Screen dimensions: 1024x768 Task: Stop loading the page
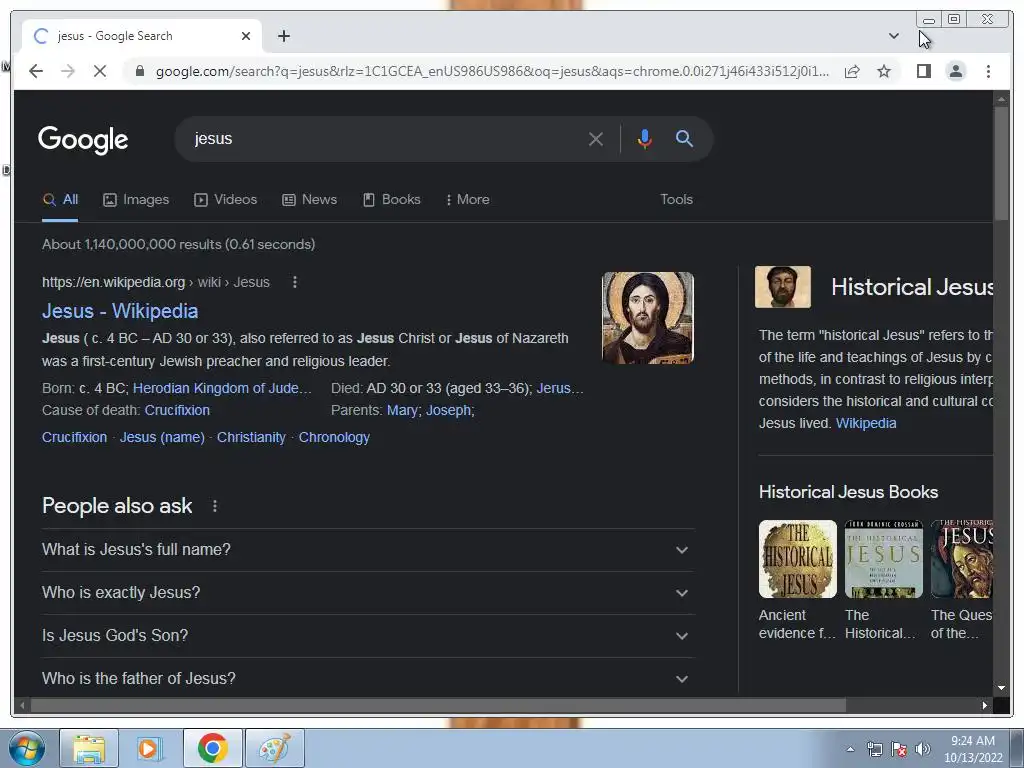100,71
